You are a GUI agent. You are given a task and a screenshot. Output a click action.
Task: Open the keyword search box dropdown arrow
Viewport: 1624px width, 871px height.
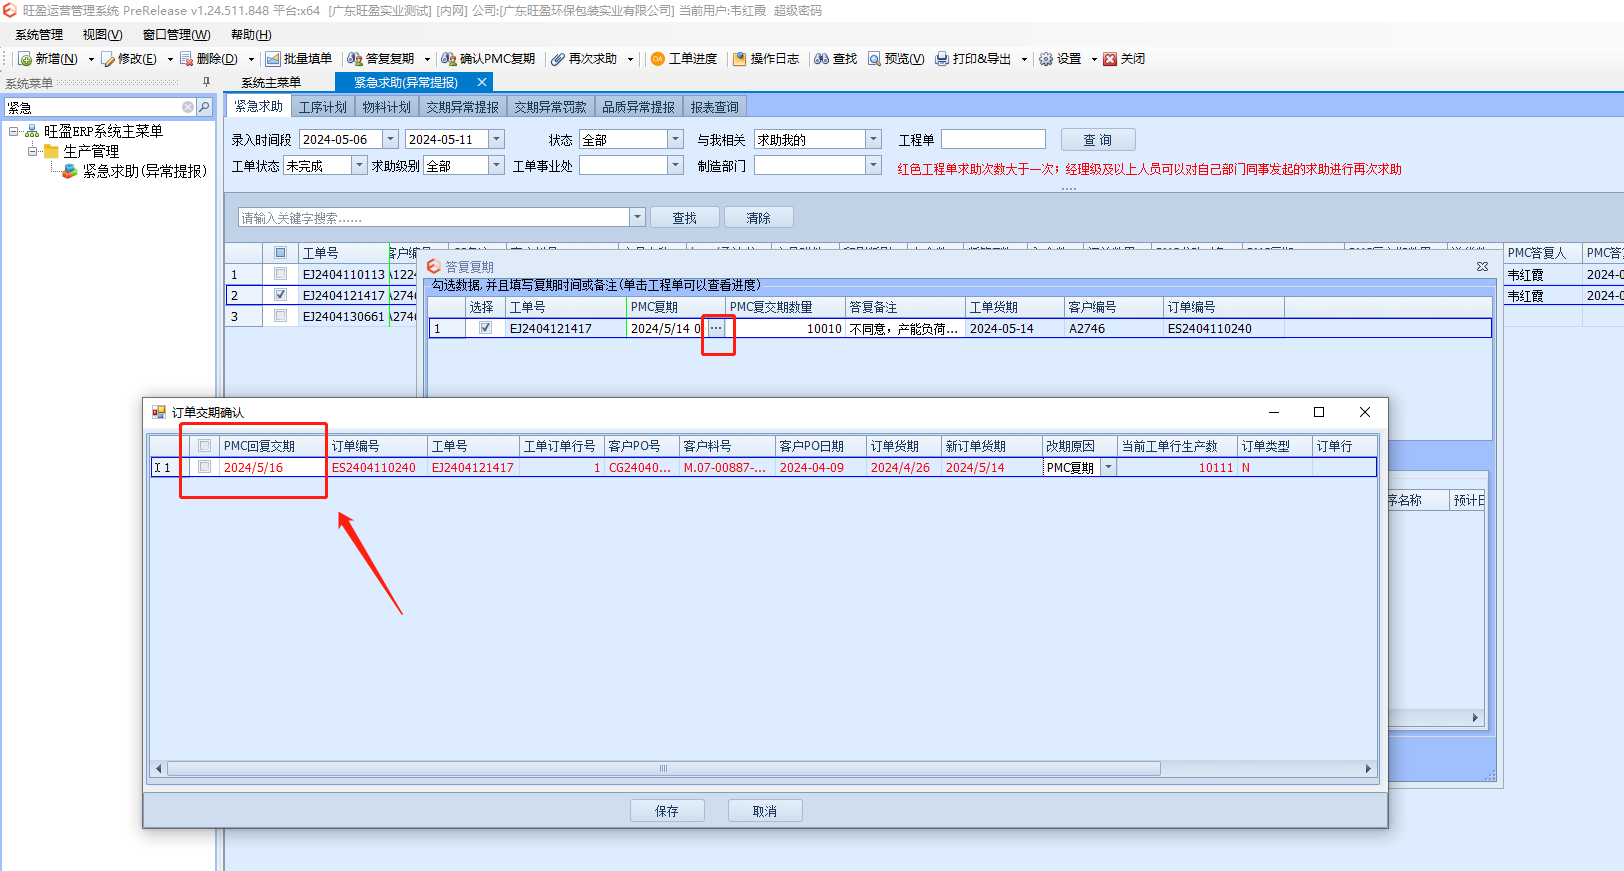[x=637, y=217]
